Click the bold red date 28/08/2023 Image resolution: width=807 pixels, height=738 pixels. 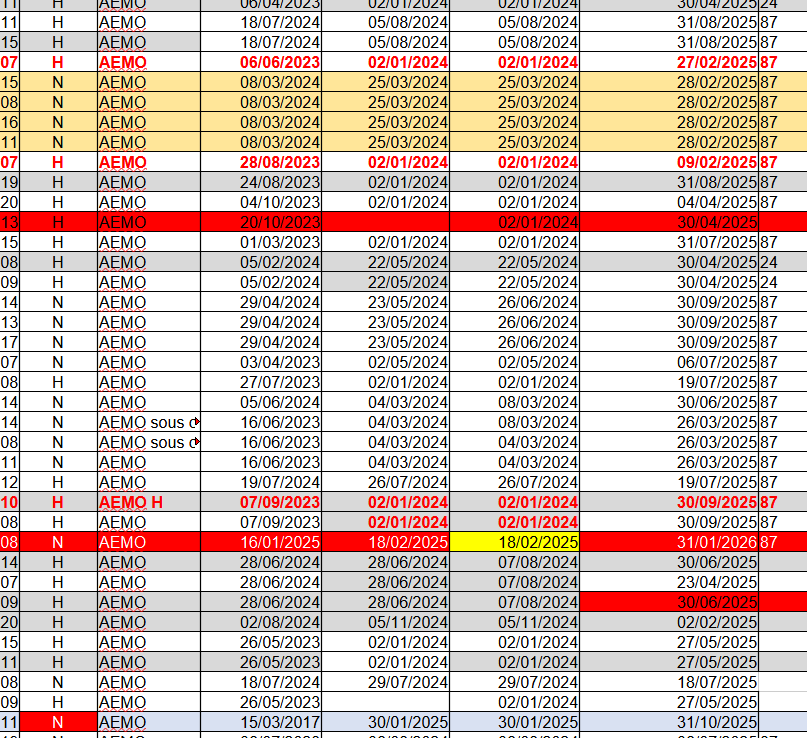[280, 162]
